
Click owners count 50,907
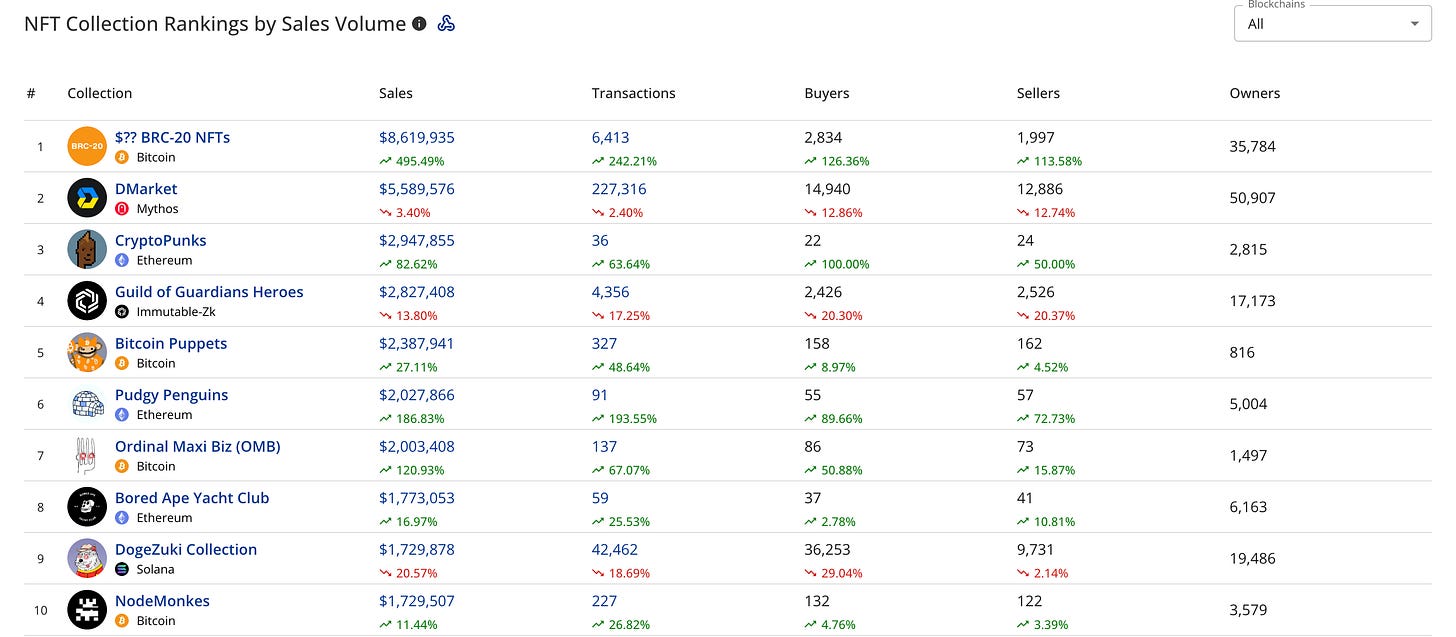1253,198
